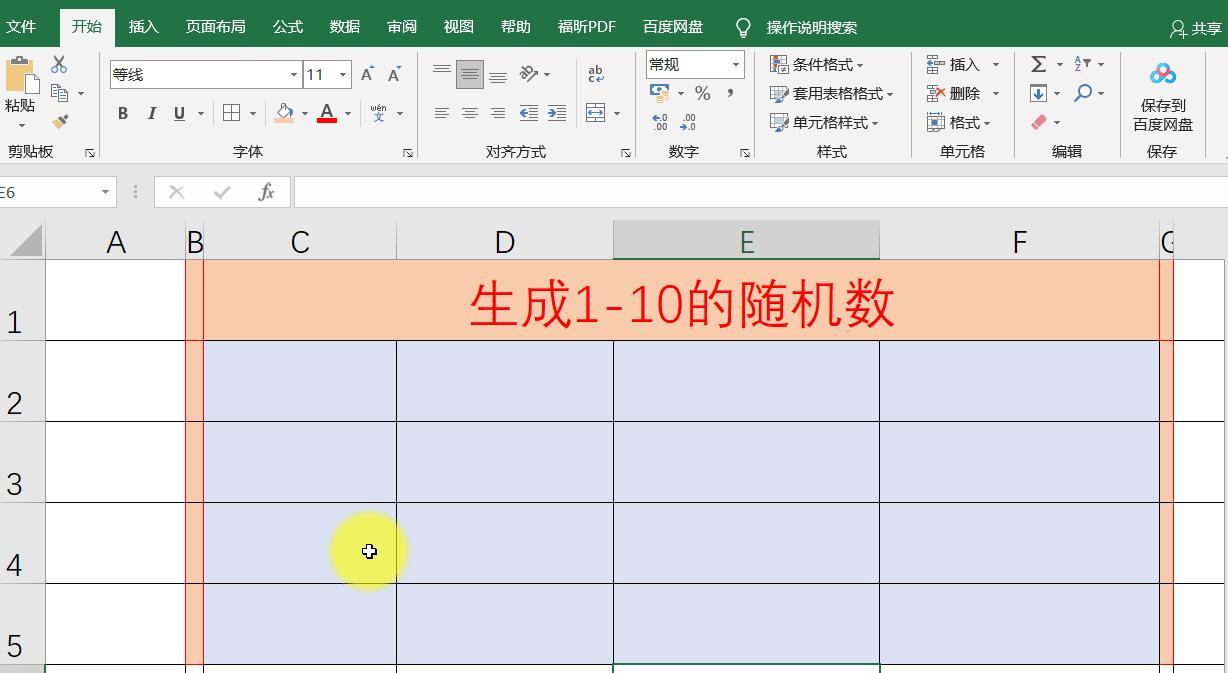Open the font size 11 dropdown
Screen dimensions: 1228x673
pos(343,75)
